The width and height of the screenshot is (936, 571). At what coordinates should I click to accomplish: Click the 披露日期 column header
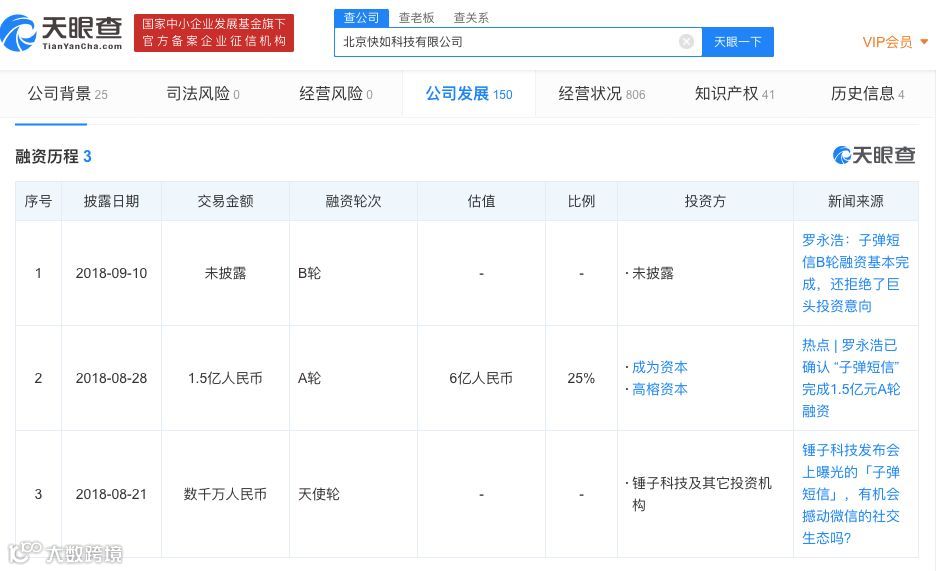coord(111,201)
